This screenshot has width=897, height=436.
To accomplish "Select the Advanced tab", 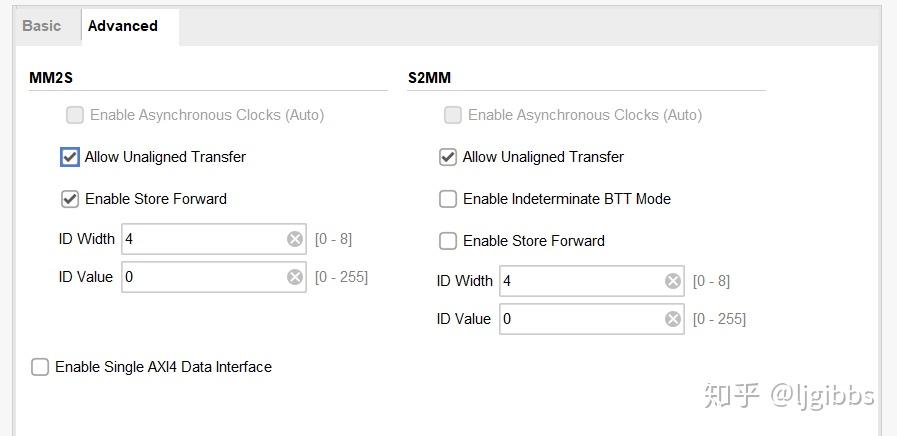I will 123,26.
